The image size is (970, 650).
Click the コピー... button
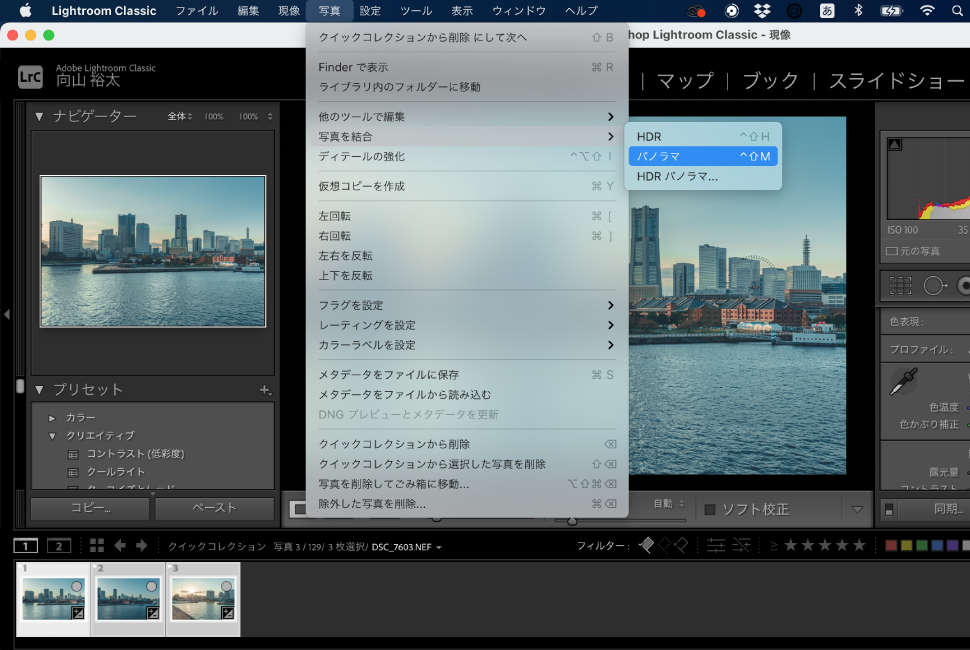coord(90,508)
